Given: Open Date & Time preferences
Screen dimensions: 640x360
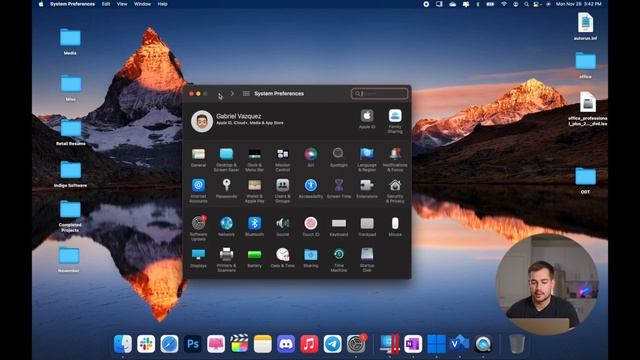Looking at the screenshot, I should [x=282, y=258].
